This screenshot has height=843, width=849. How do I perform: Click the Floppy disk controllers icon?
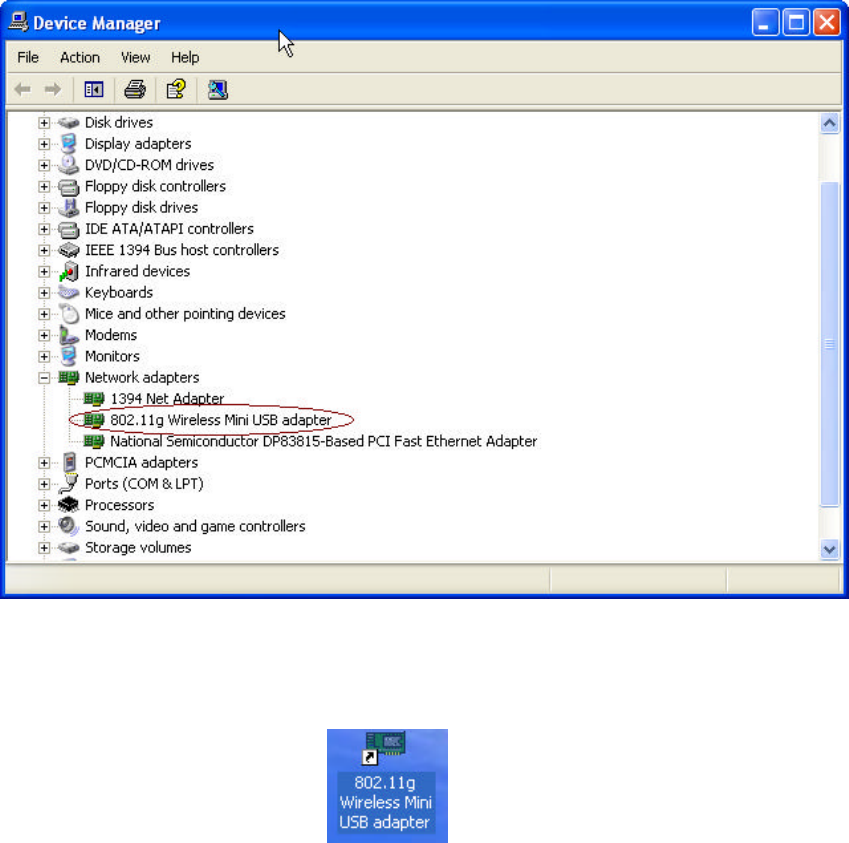point(69,187)
